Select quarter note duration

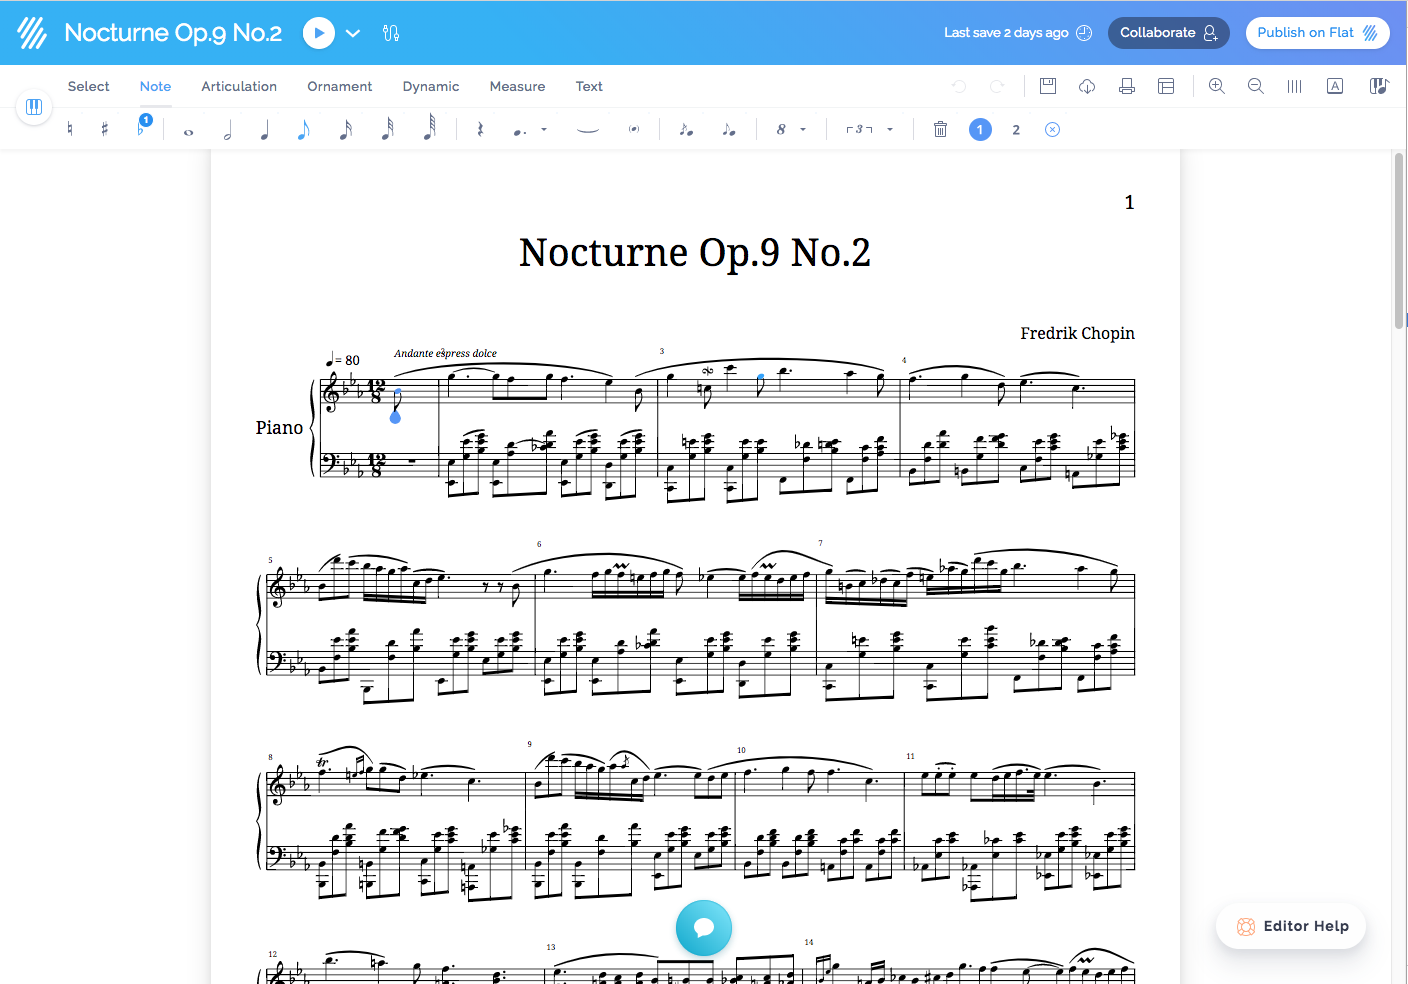265,129
